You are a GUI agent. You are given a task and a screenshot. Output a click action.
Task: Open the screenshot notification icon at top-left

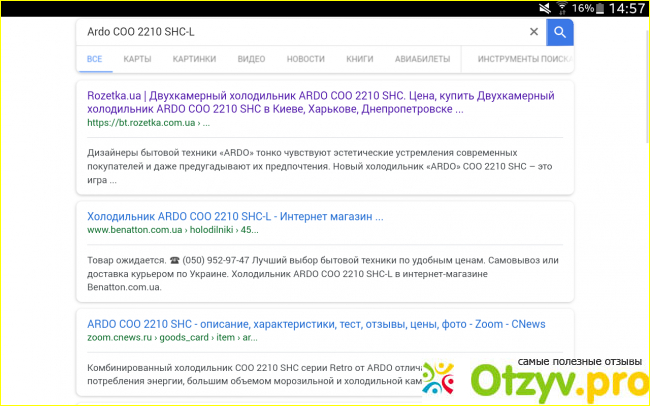tap(10, 8)
